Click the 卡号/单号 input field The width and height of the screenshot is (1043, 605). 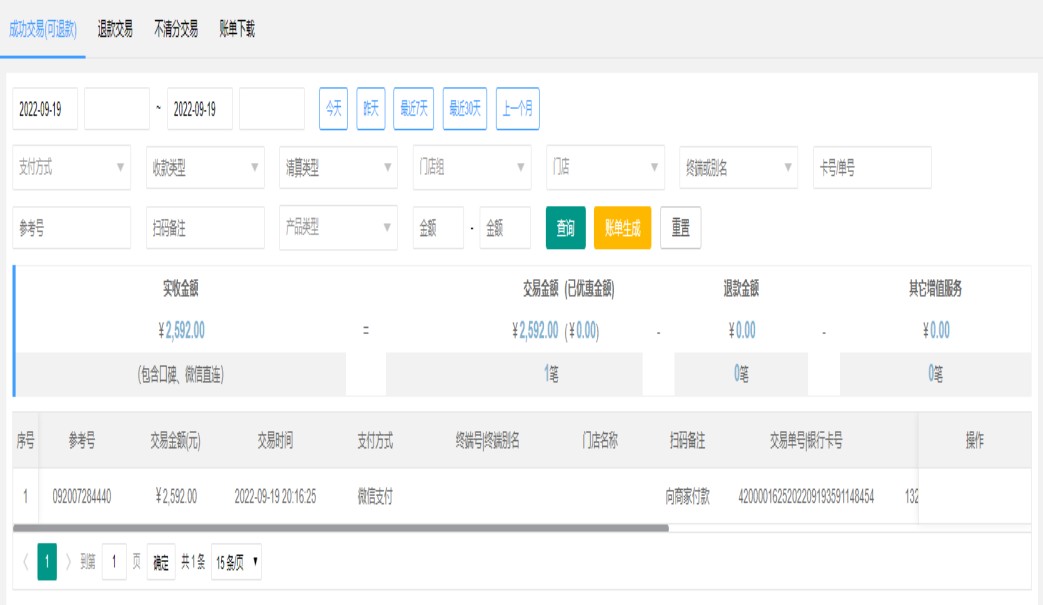872,168
